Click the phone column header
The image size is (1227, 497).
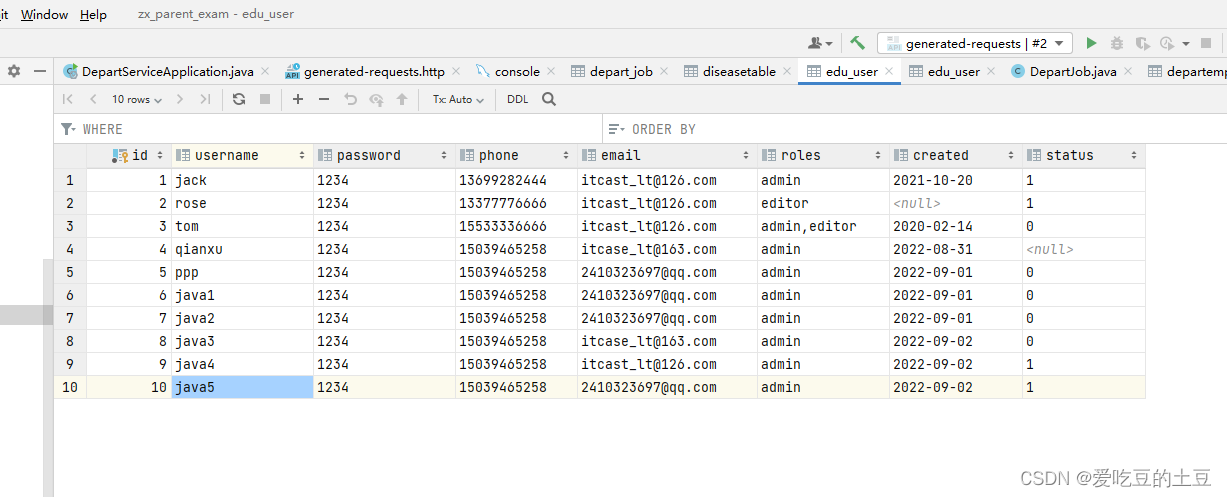[x=516, y=155]
